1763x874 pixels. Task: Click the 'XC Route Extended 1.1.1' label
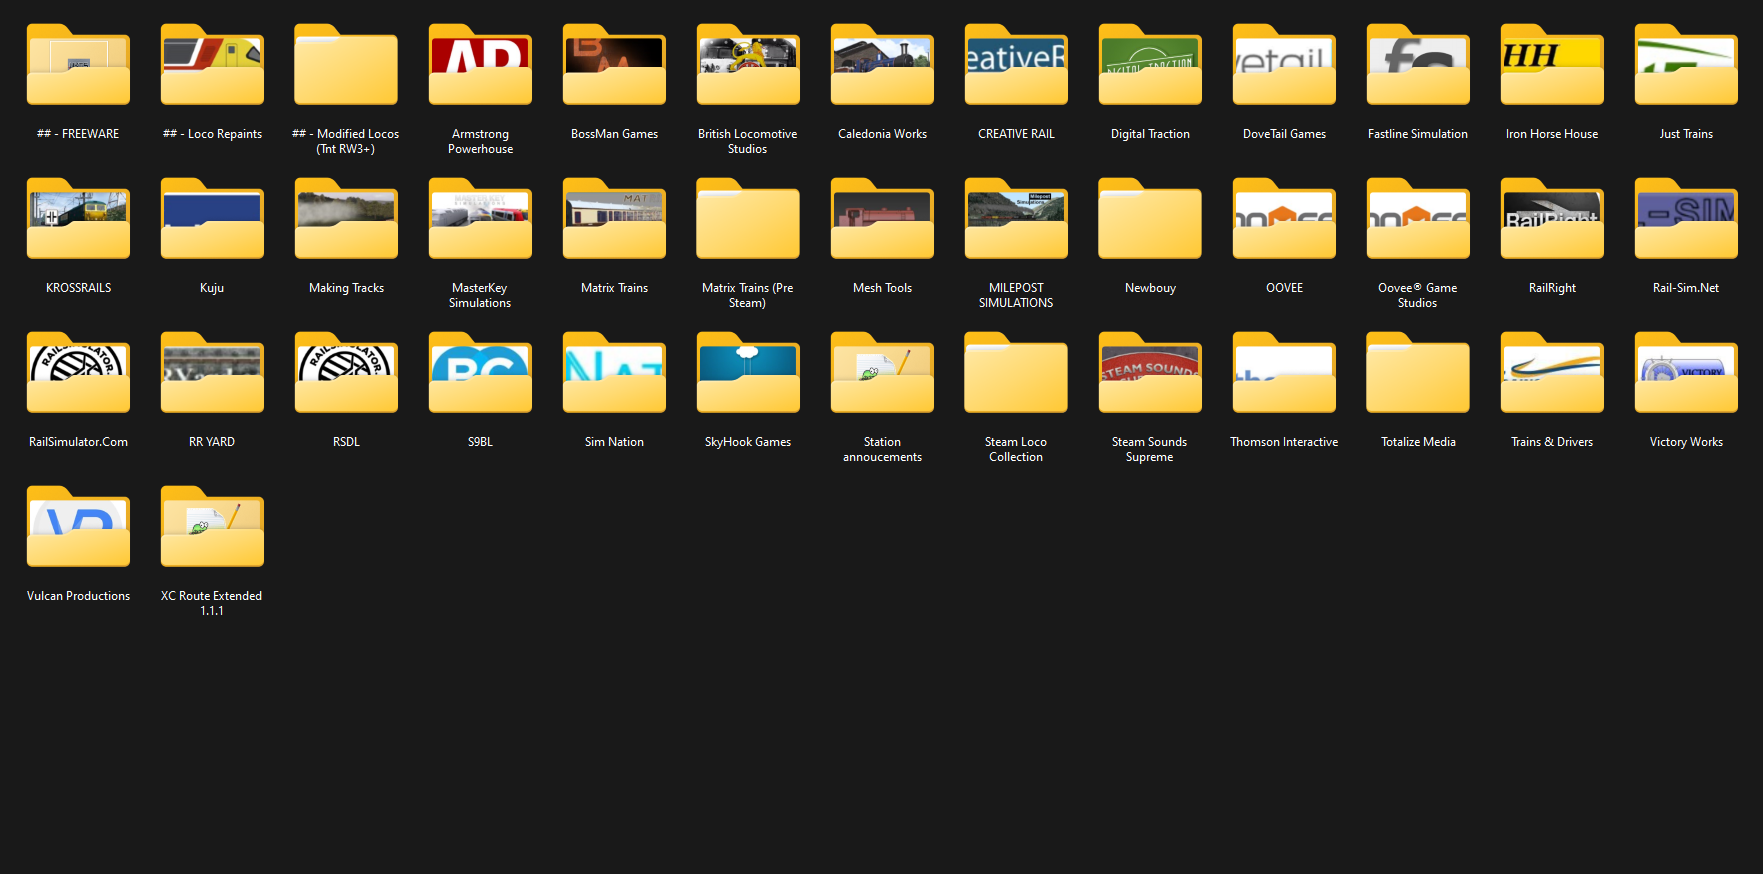tap(212, 603)
